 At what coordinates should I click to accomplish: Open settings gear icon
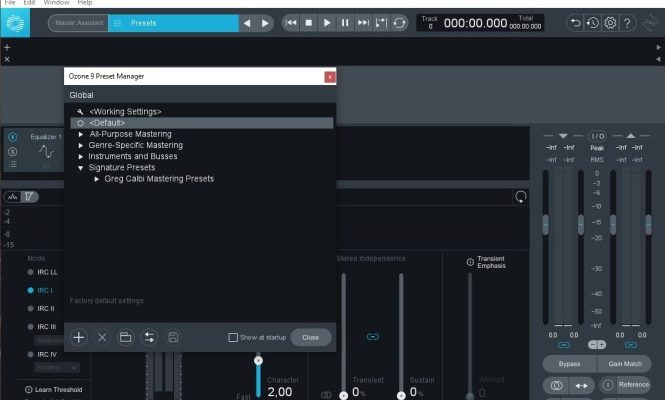point(610,22)
